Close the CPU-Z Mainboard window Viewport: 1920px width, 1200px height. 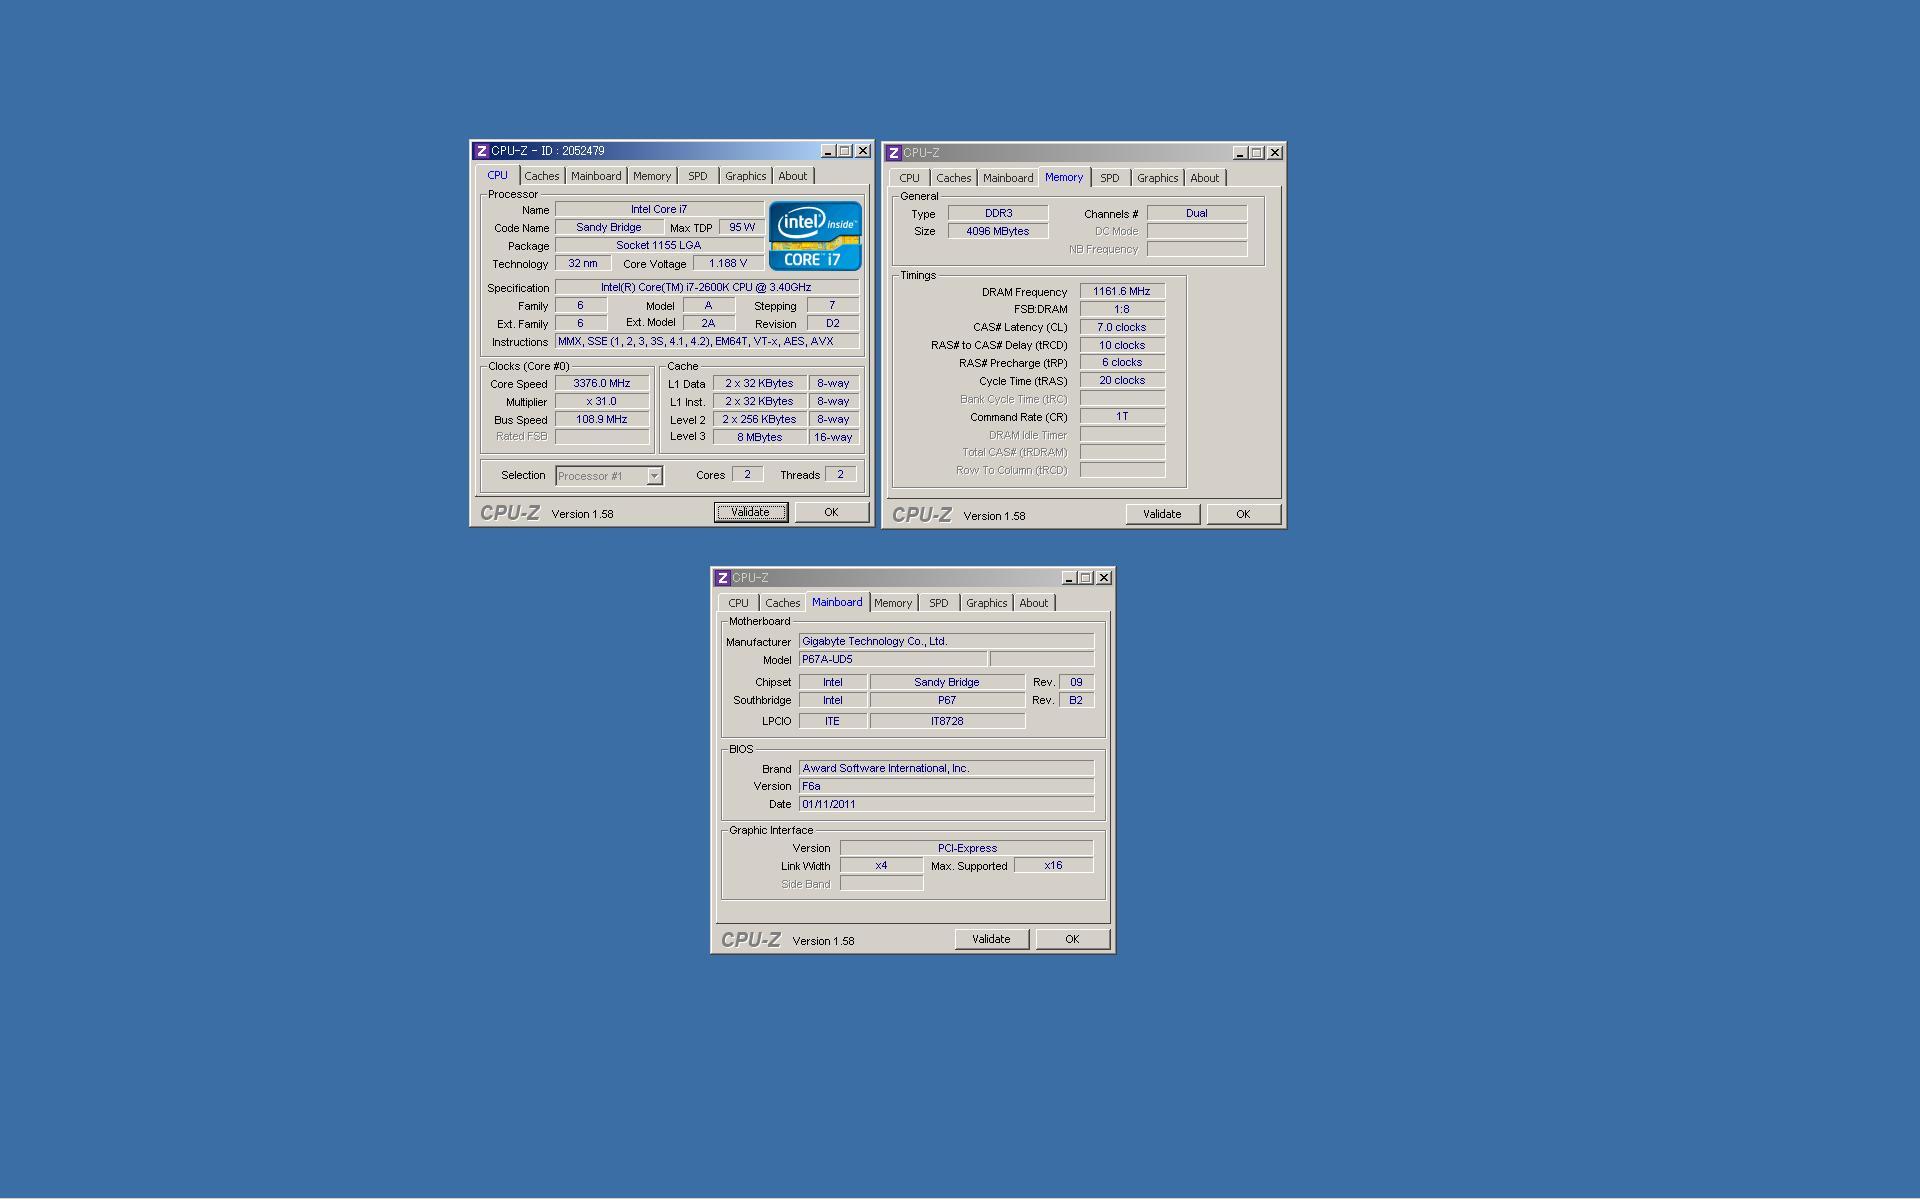[1104, 578]
